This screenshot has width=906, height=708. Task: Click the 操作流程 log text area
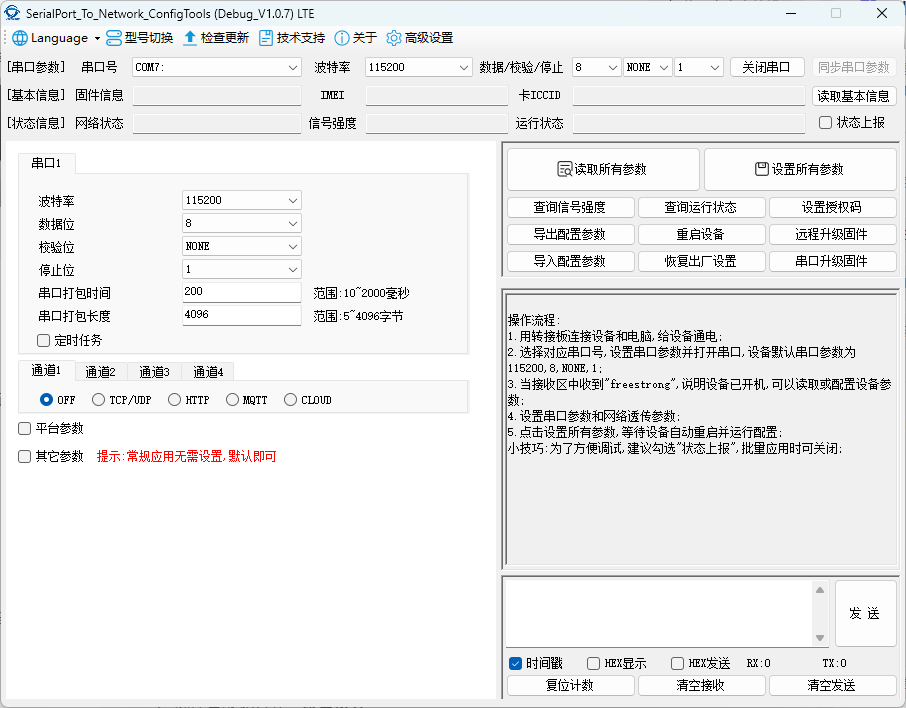[x=701, y=430]
